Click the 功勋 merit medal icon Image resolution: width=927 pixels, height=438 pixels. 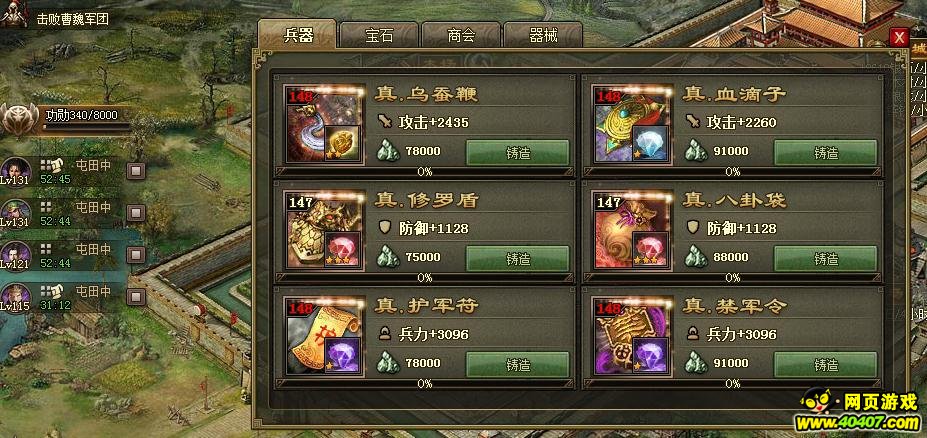[x=19, y=119]
